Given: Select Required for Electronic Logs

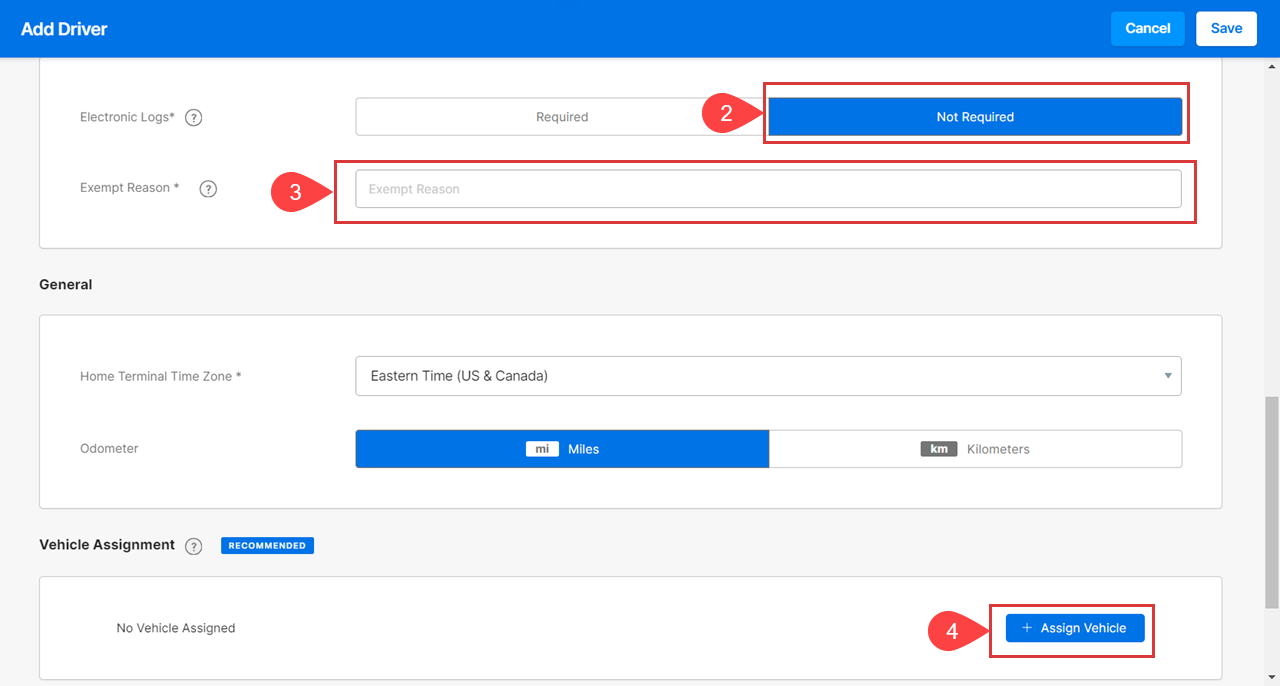Looking at the screenshot, I should pos(562,117).
